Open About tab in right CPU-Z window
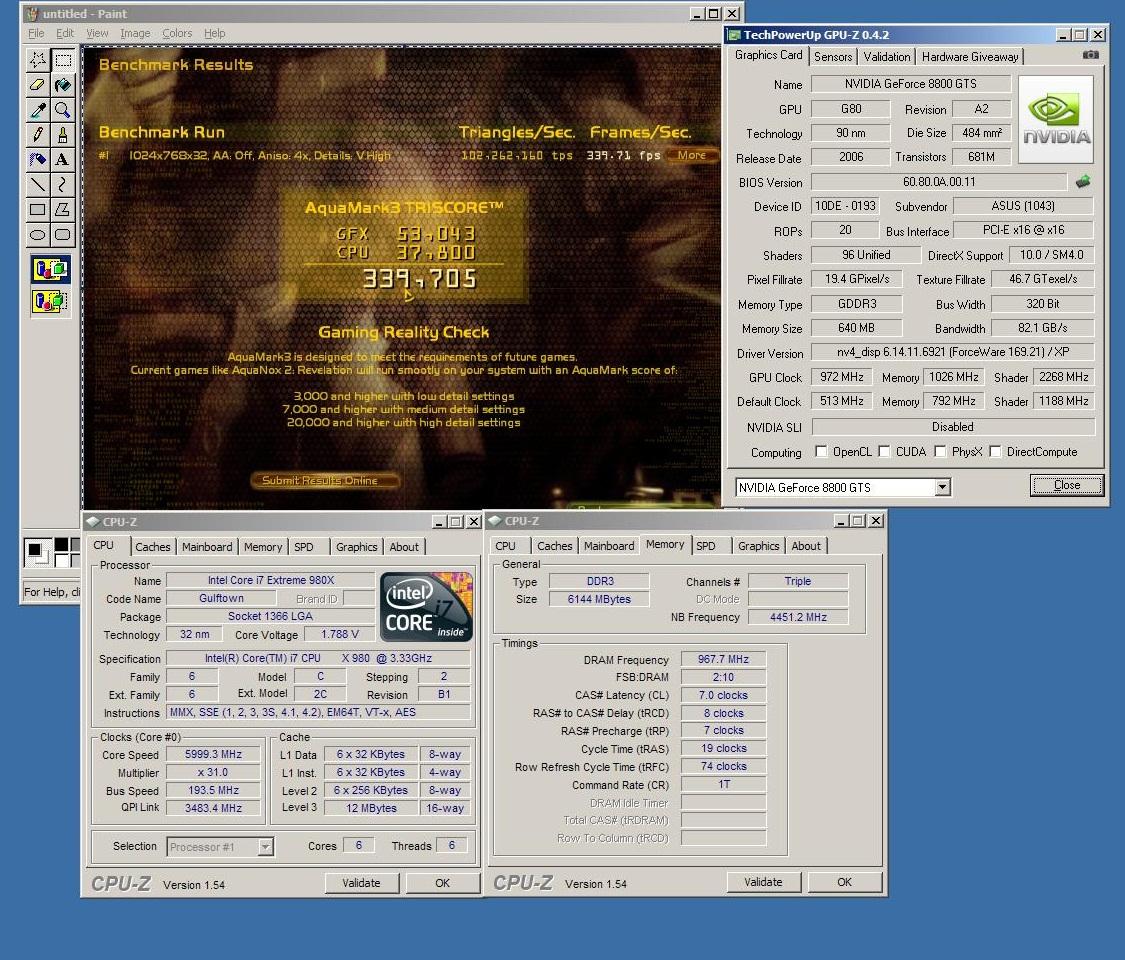 (806, 546)
